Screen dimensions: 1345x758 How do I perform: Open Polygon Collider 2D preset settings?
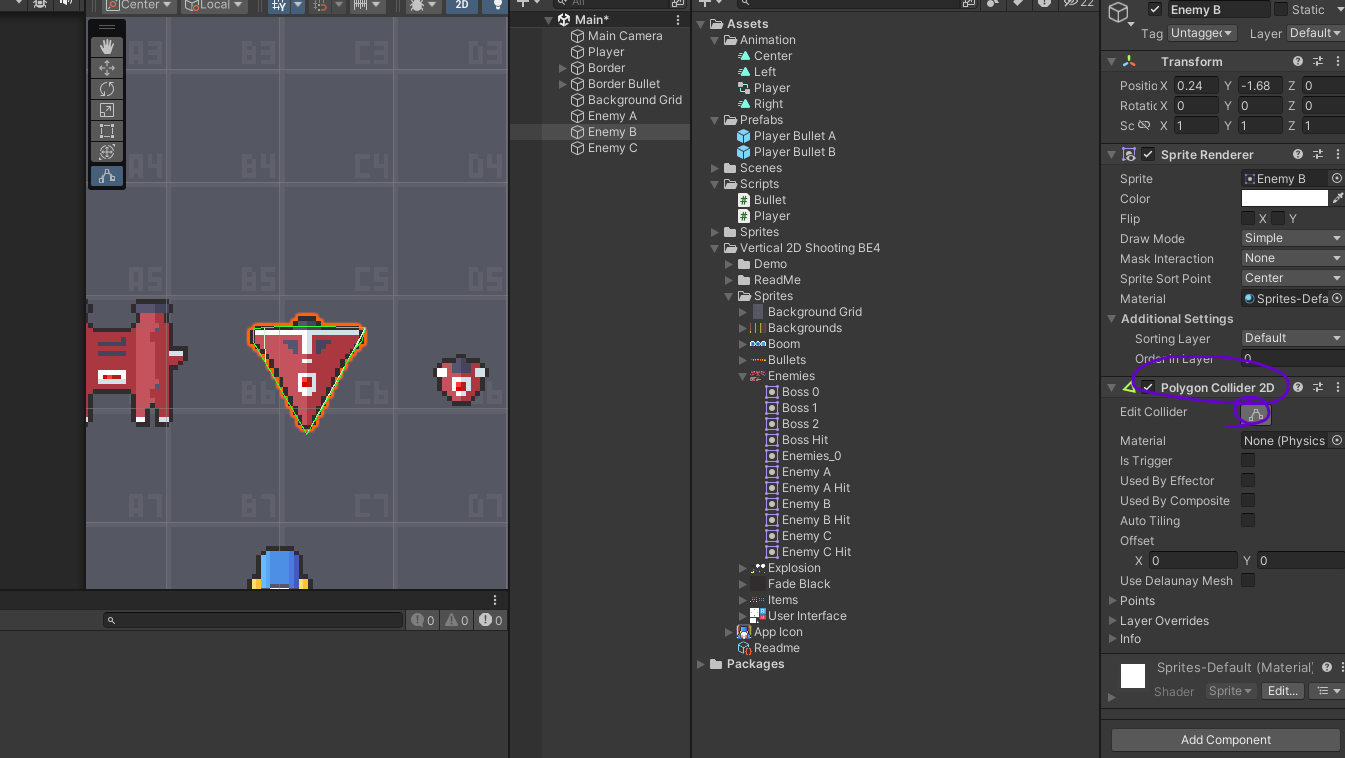point(1318,388)
